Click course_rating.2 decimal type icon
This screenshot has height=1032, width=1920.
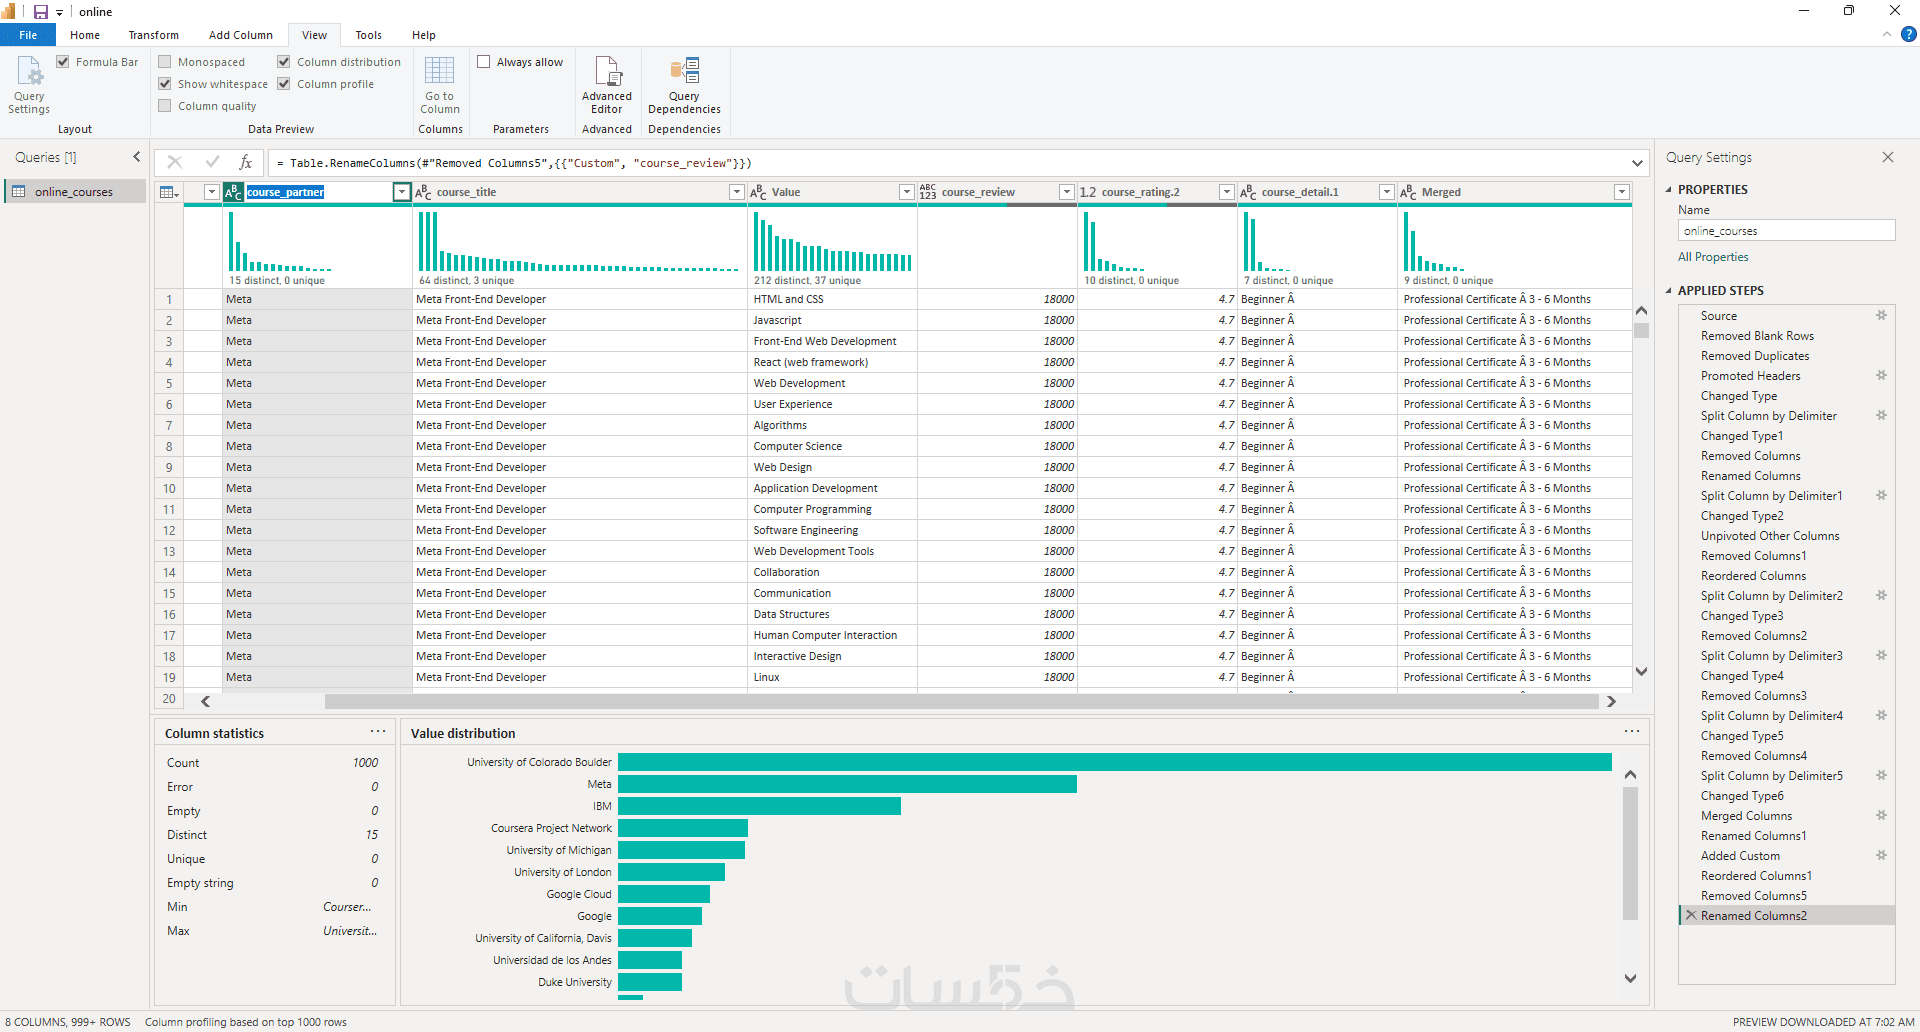pos(1088,192)
